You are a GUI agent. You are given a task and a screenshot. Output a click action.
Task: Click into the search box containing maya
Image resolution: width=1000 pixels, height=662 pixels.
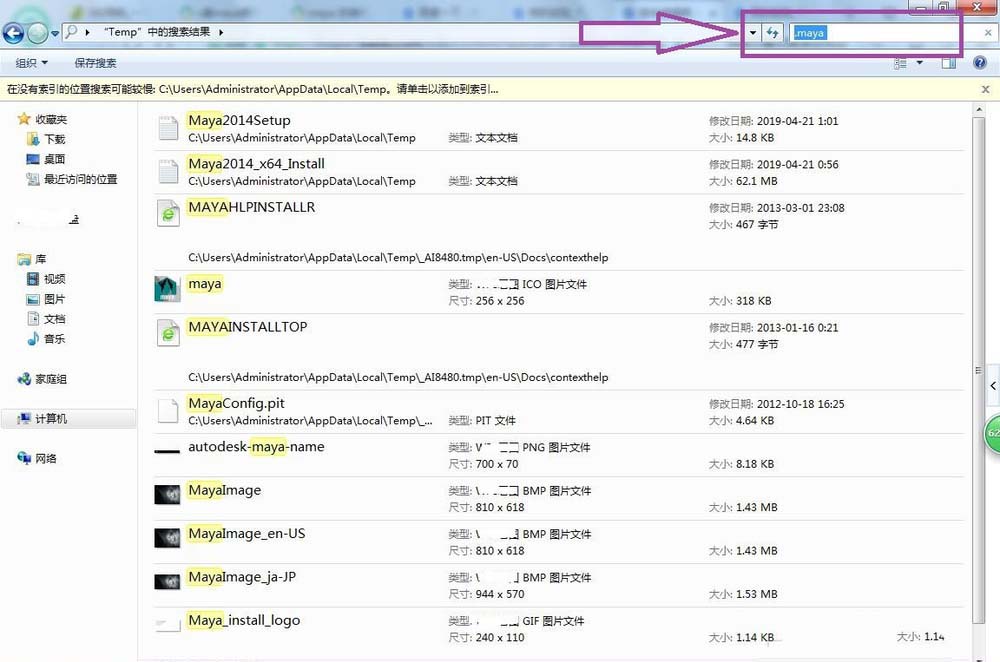click(x=883, y=33)
